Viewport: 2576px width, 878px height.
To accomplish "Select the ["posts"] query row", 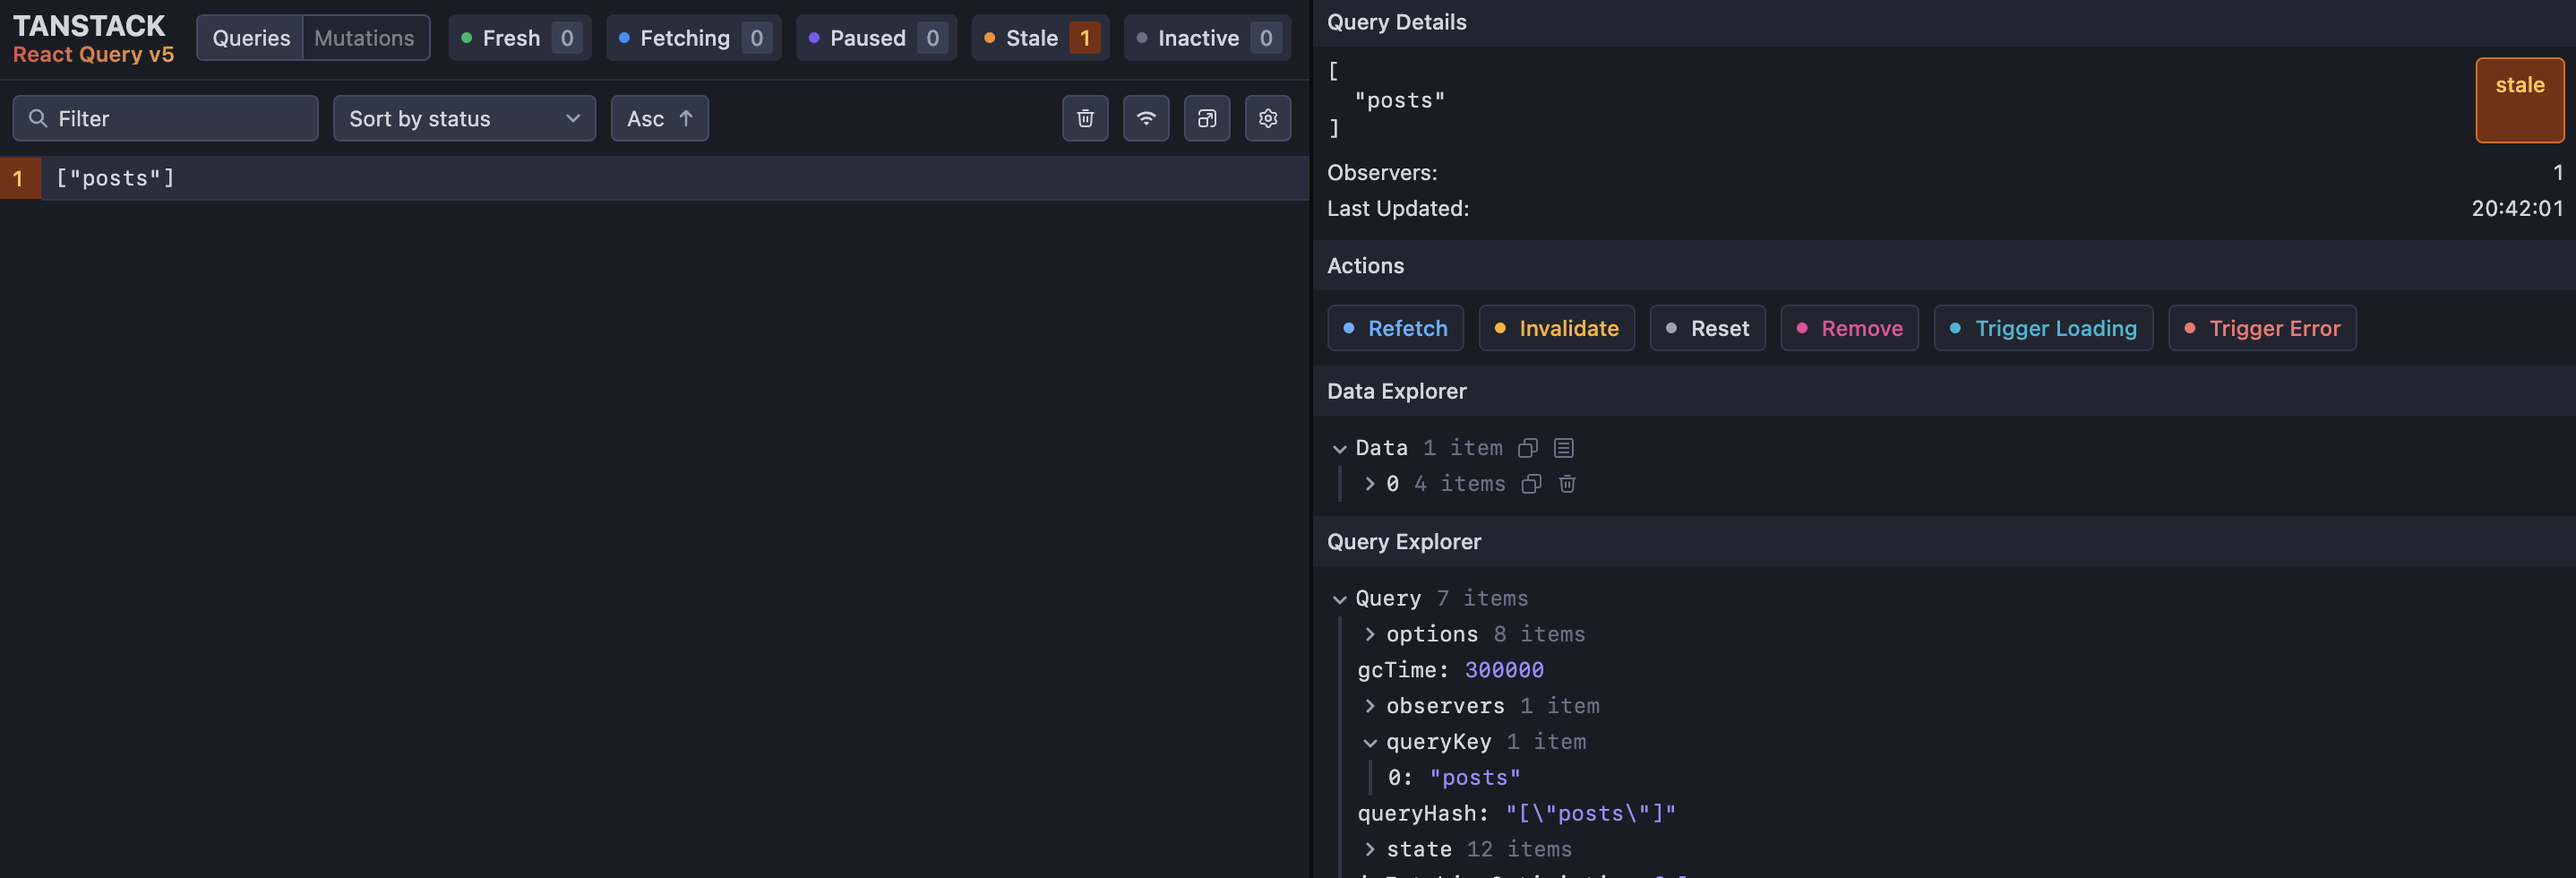I will (x=654, y=178).
